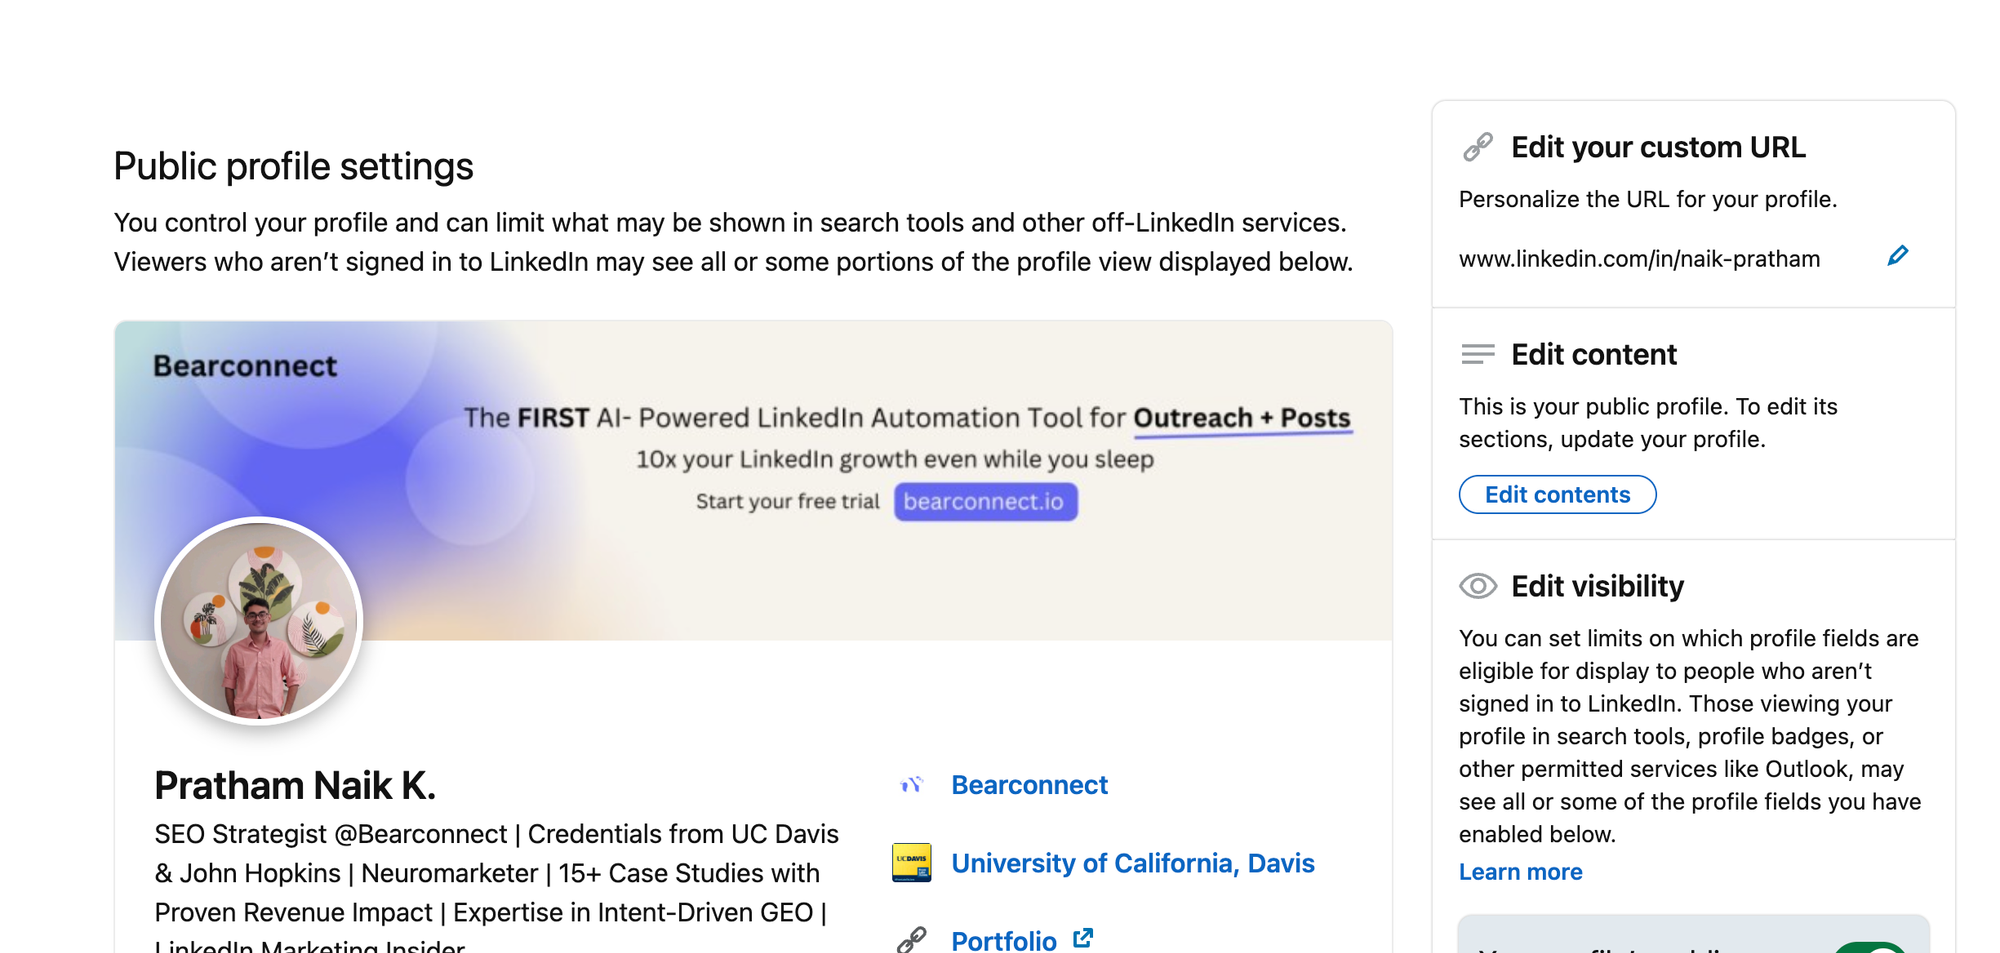2000x953 pixels.
Task: Click the Bearconnect wordmark in the banner
Action: pos(245,366)
